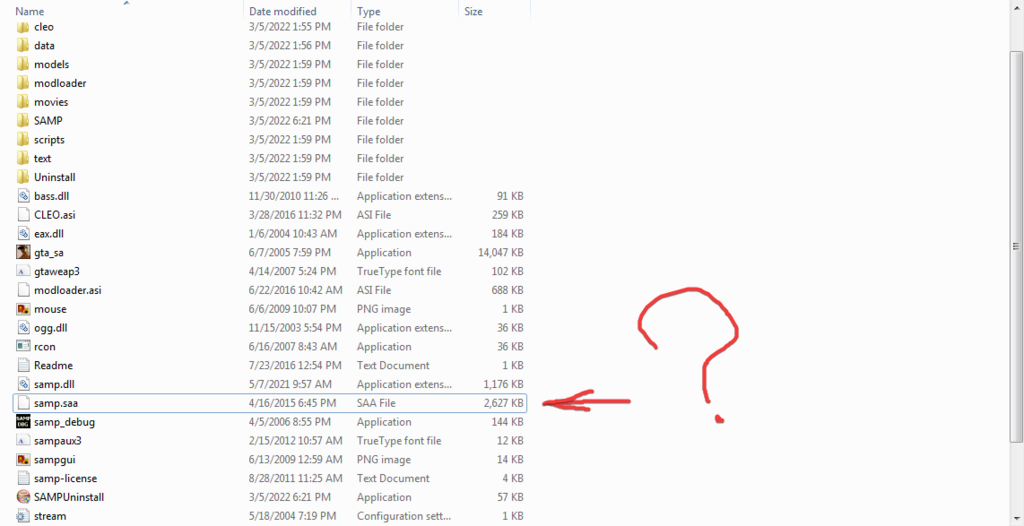The width and height of the screenshot is (1024, 526).
Task: Click the samp.dll file icon
Action: tap(23, 384)
